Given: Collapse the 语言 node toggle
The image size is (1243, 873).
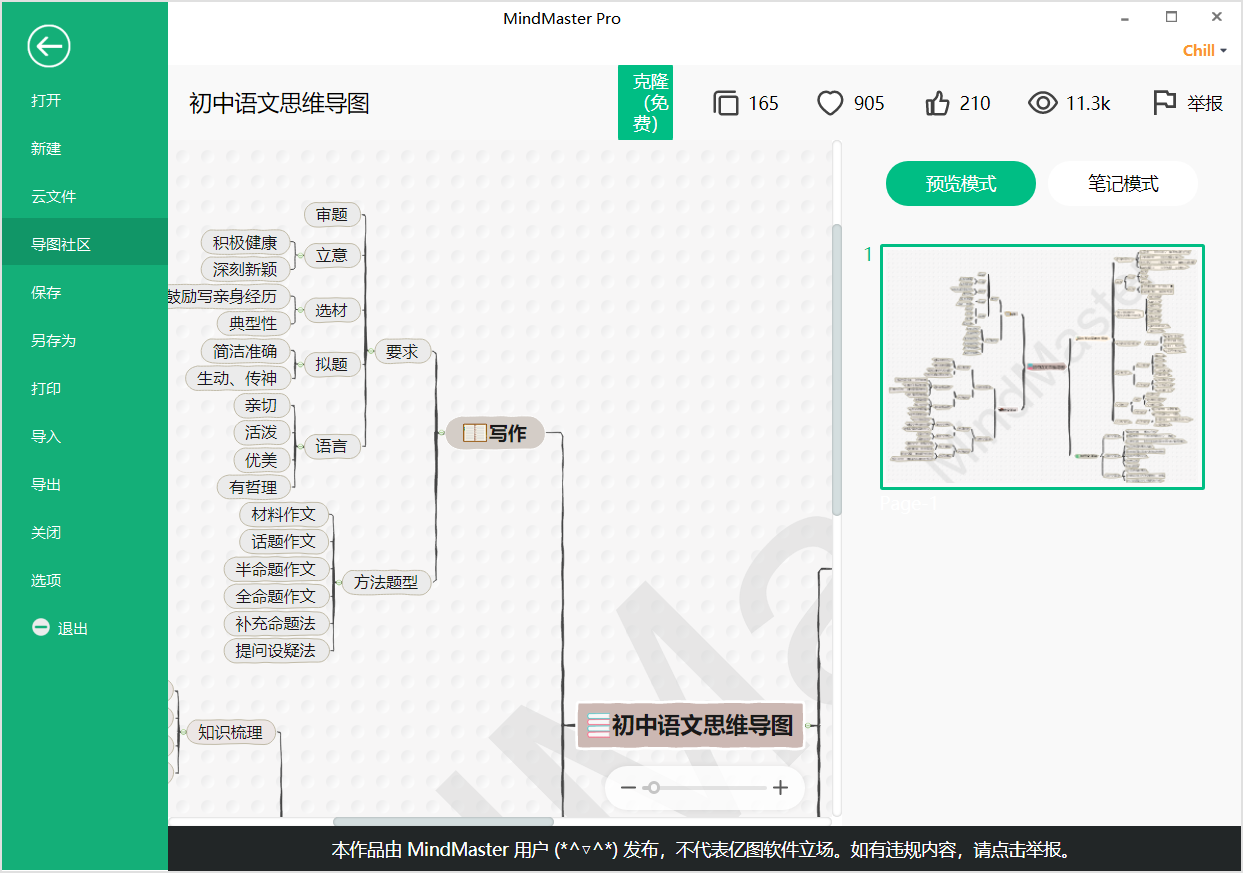Looking at the screenshot, I should (x=299, y=446).
